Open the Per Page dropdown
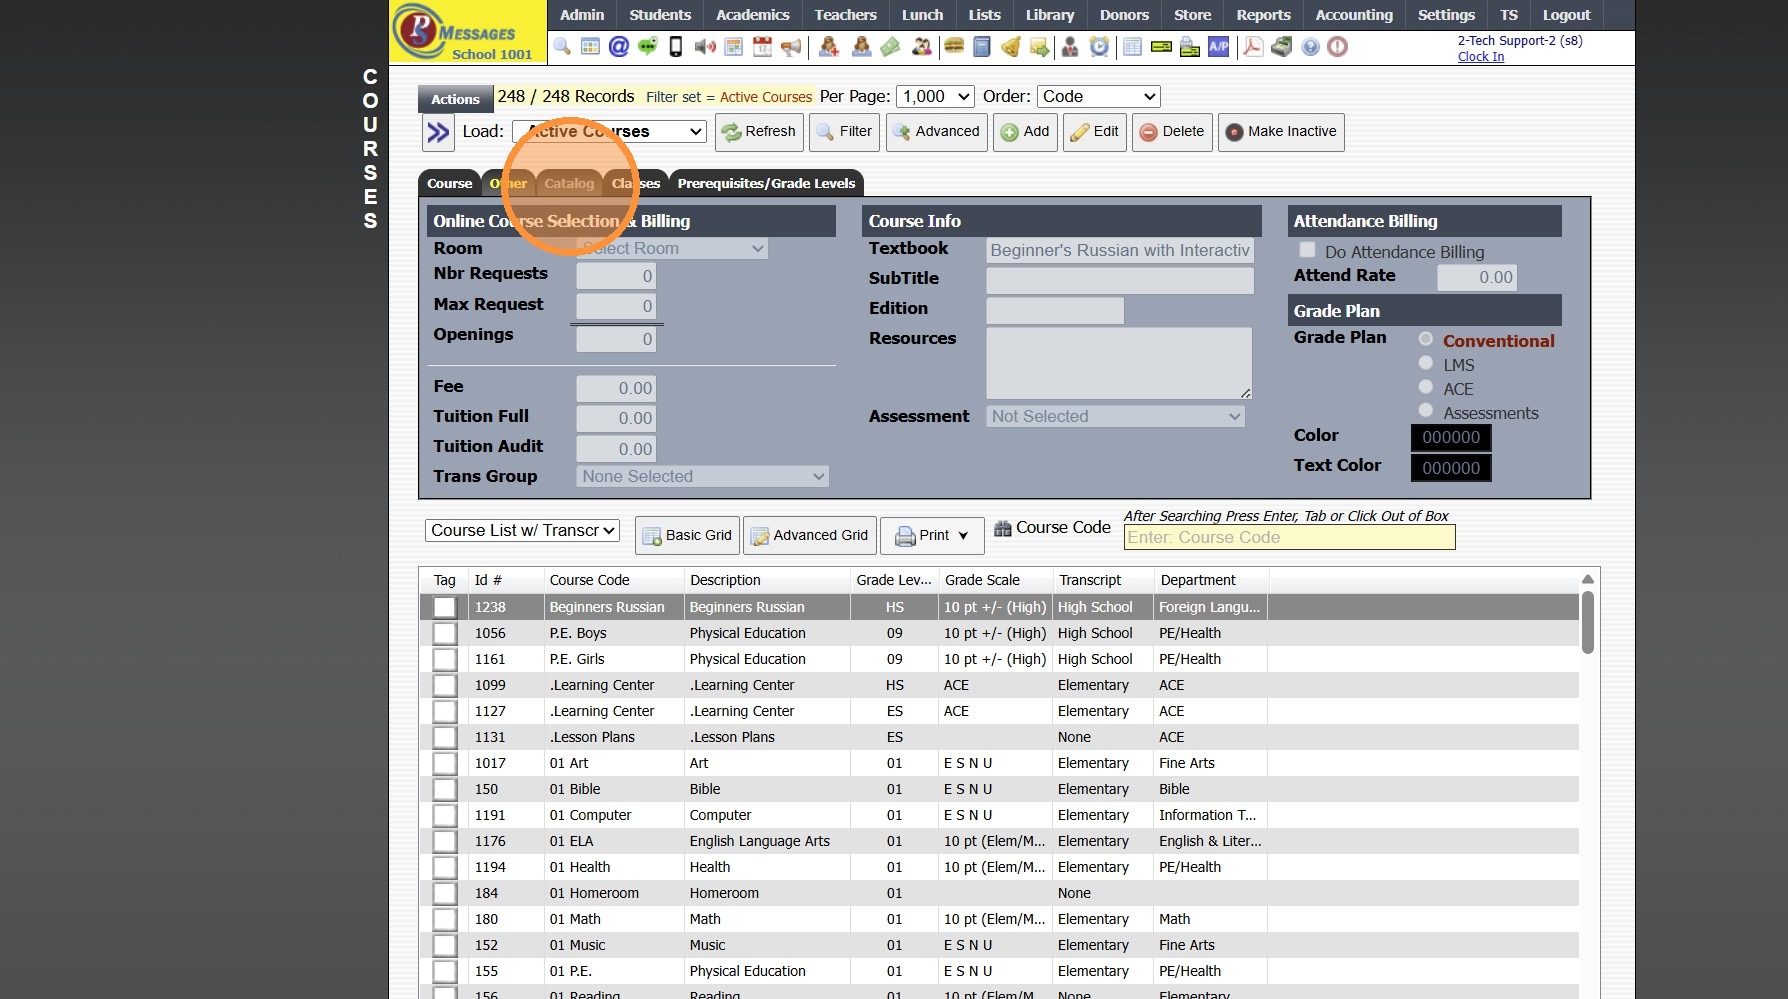 (935, 97)
